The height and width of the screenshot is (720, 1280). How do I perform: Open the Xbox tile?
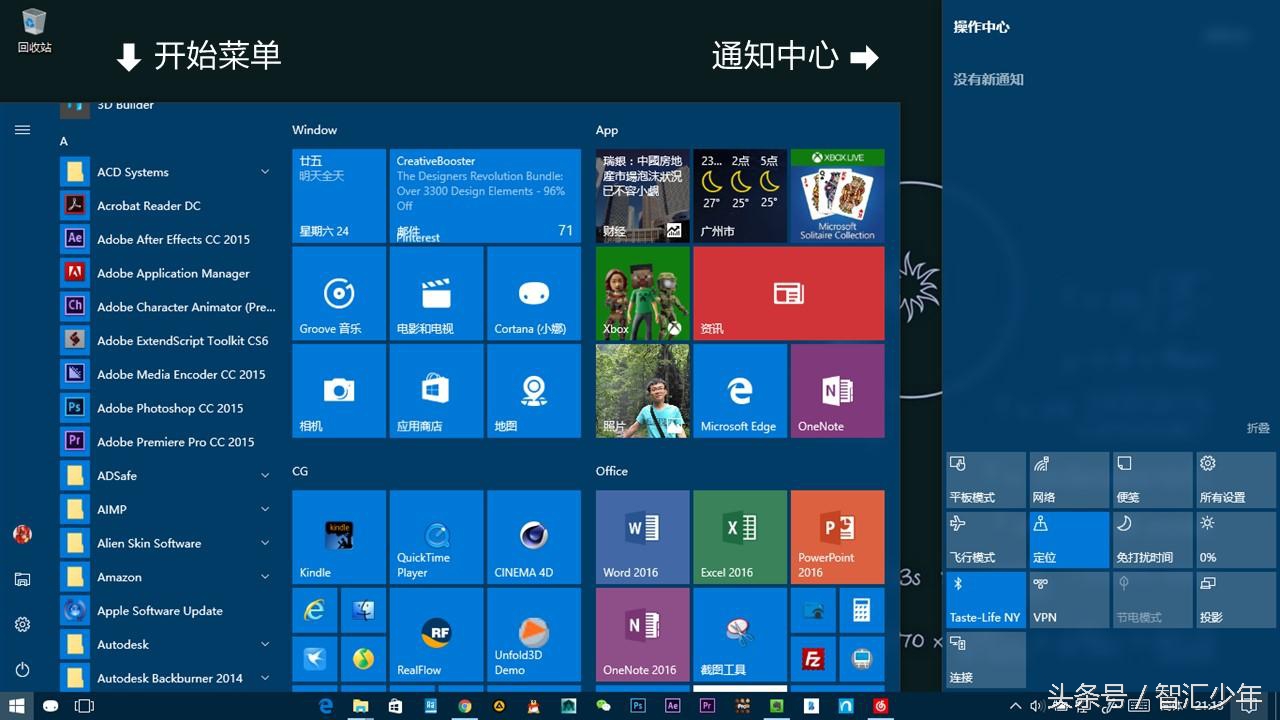(643, 293)
